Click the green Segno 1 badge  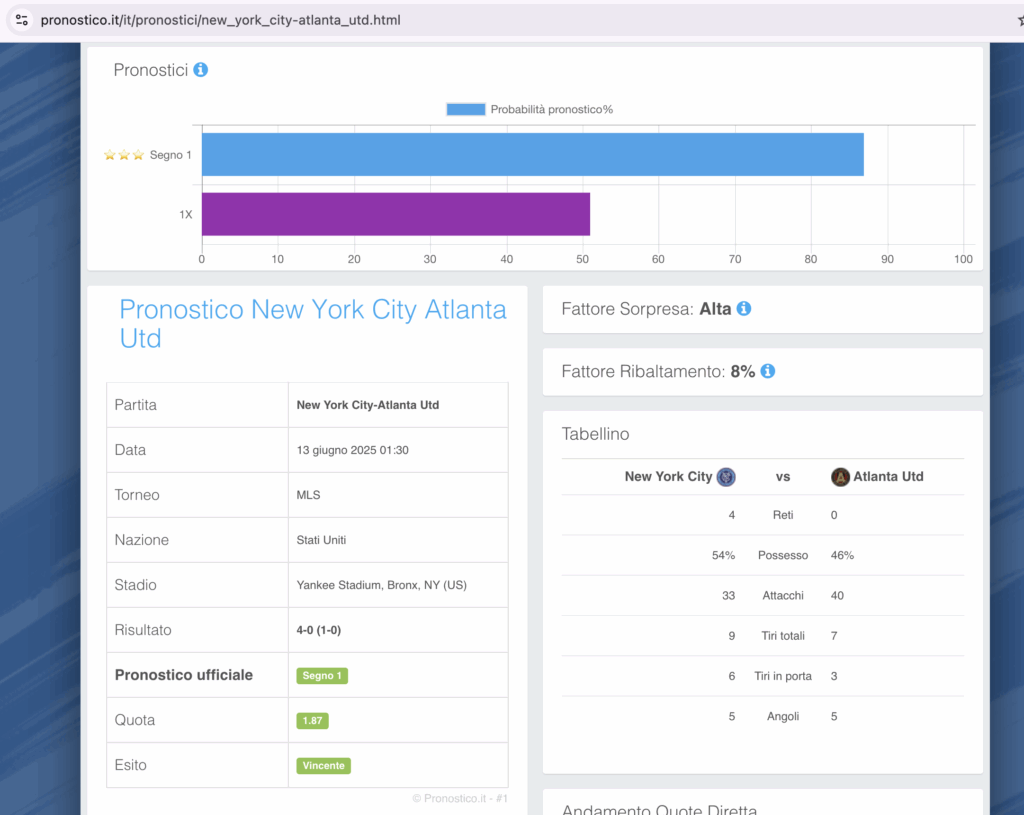(322, 675)
